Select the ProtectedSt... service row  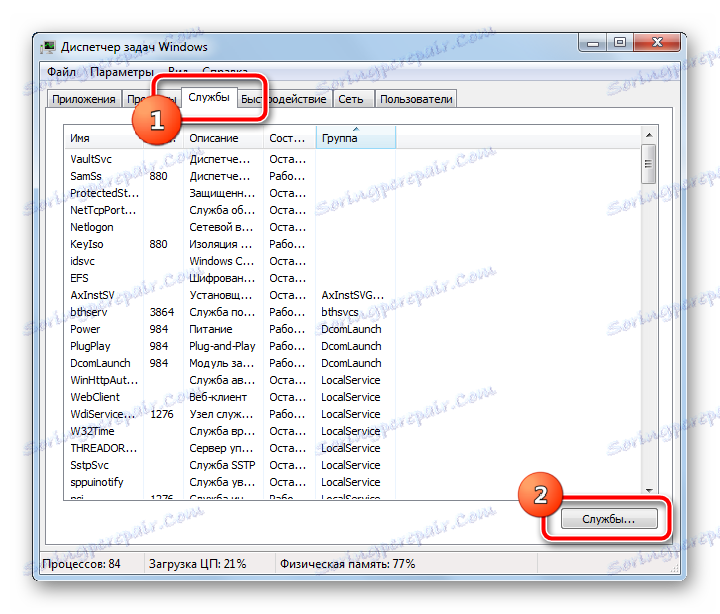point(229,193)
